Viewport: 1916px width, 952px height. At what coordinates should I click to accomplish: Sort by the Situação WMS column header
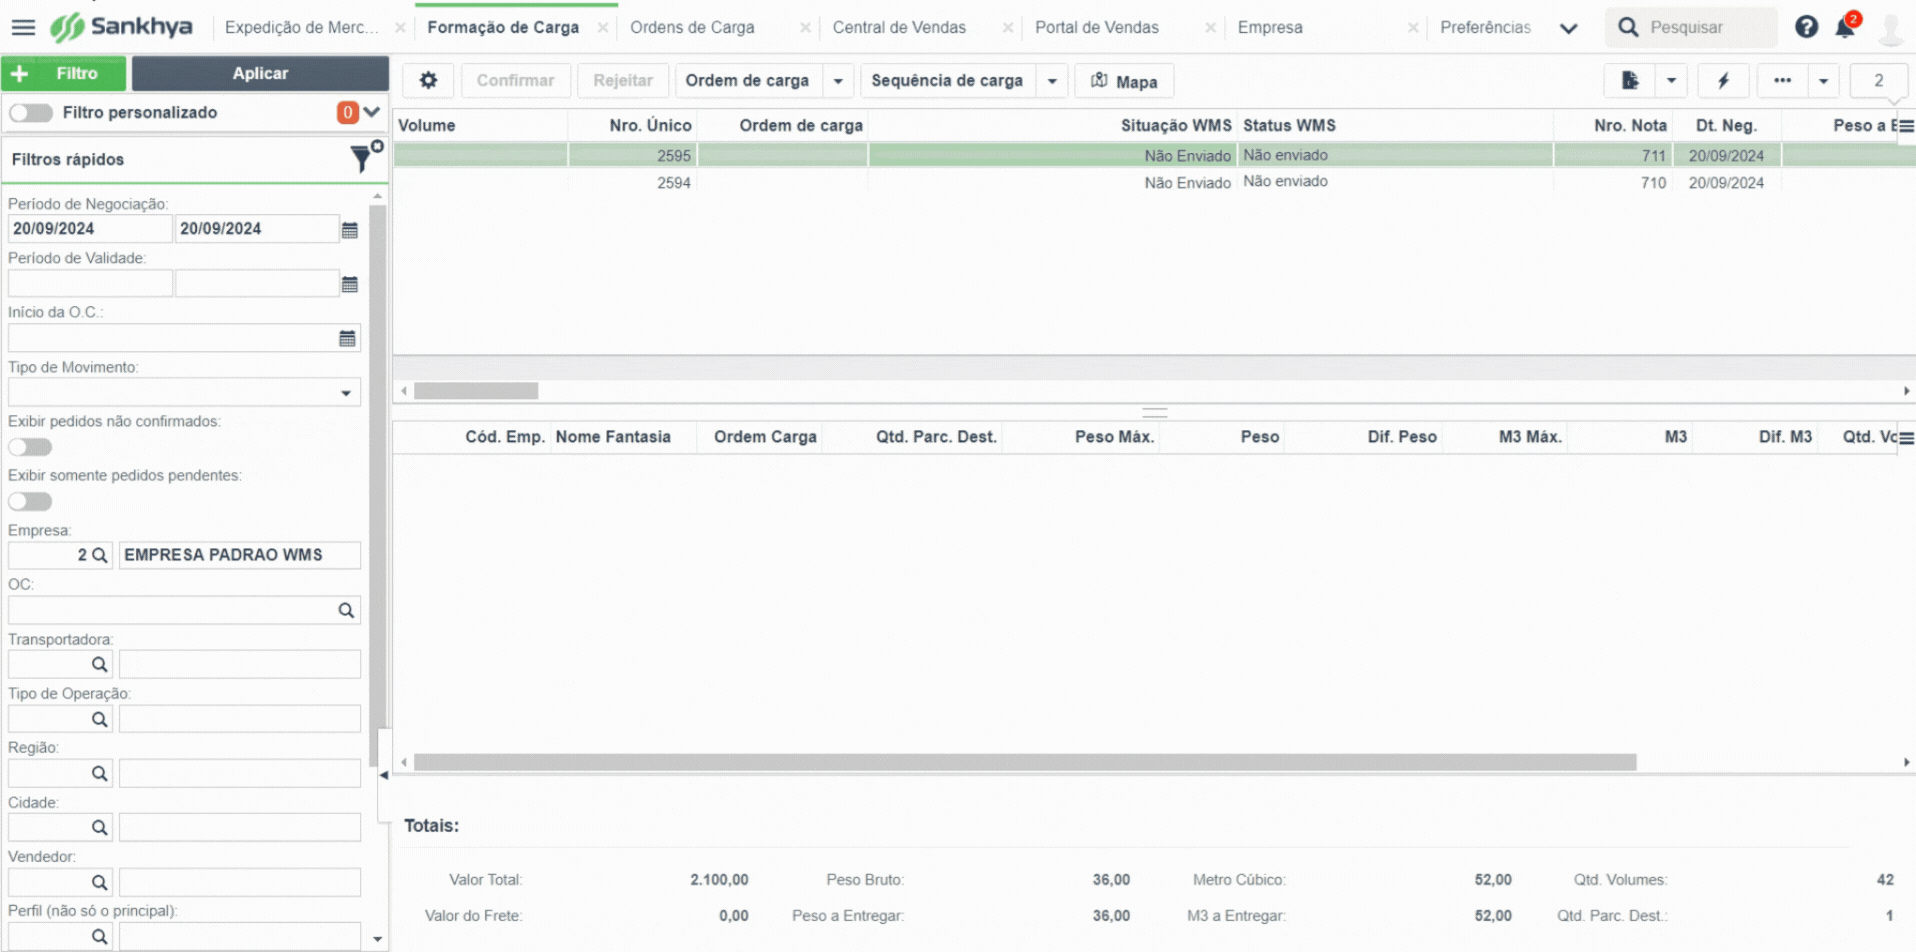click(x=1176, y=126)
